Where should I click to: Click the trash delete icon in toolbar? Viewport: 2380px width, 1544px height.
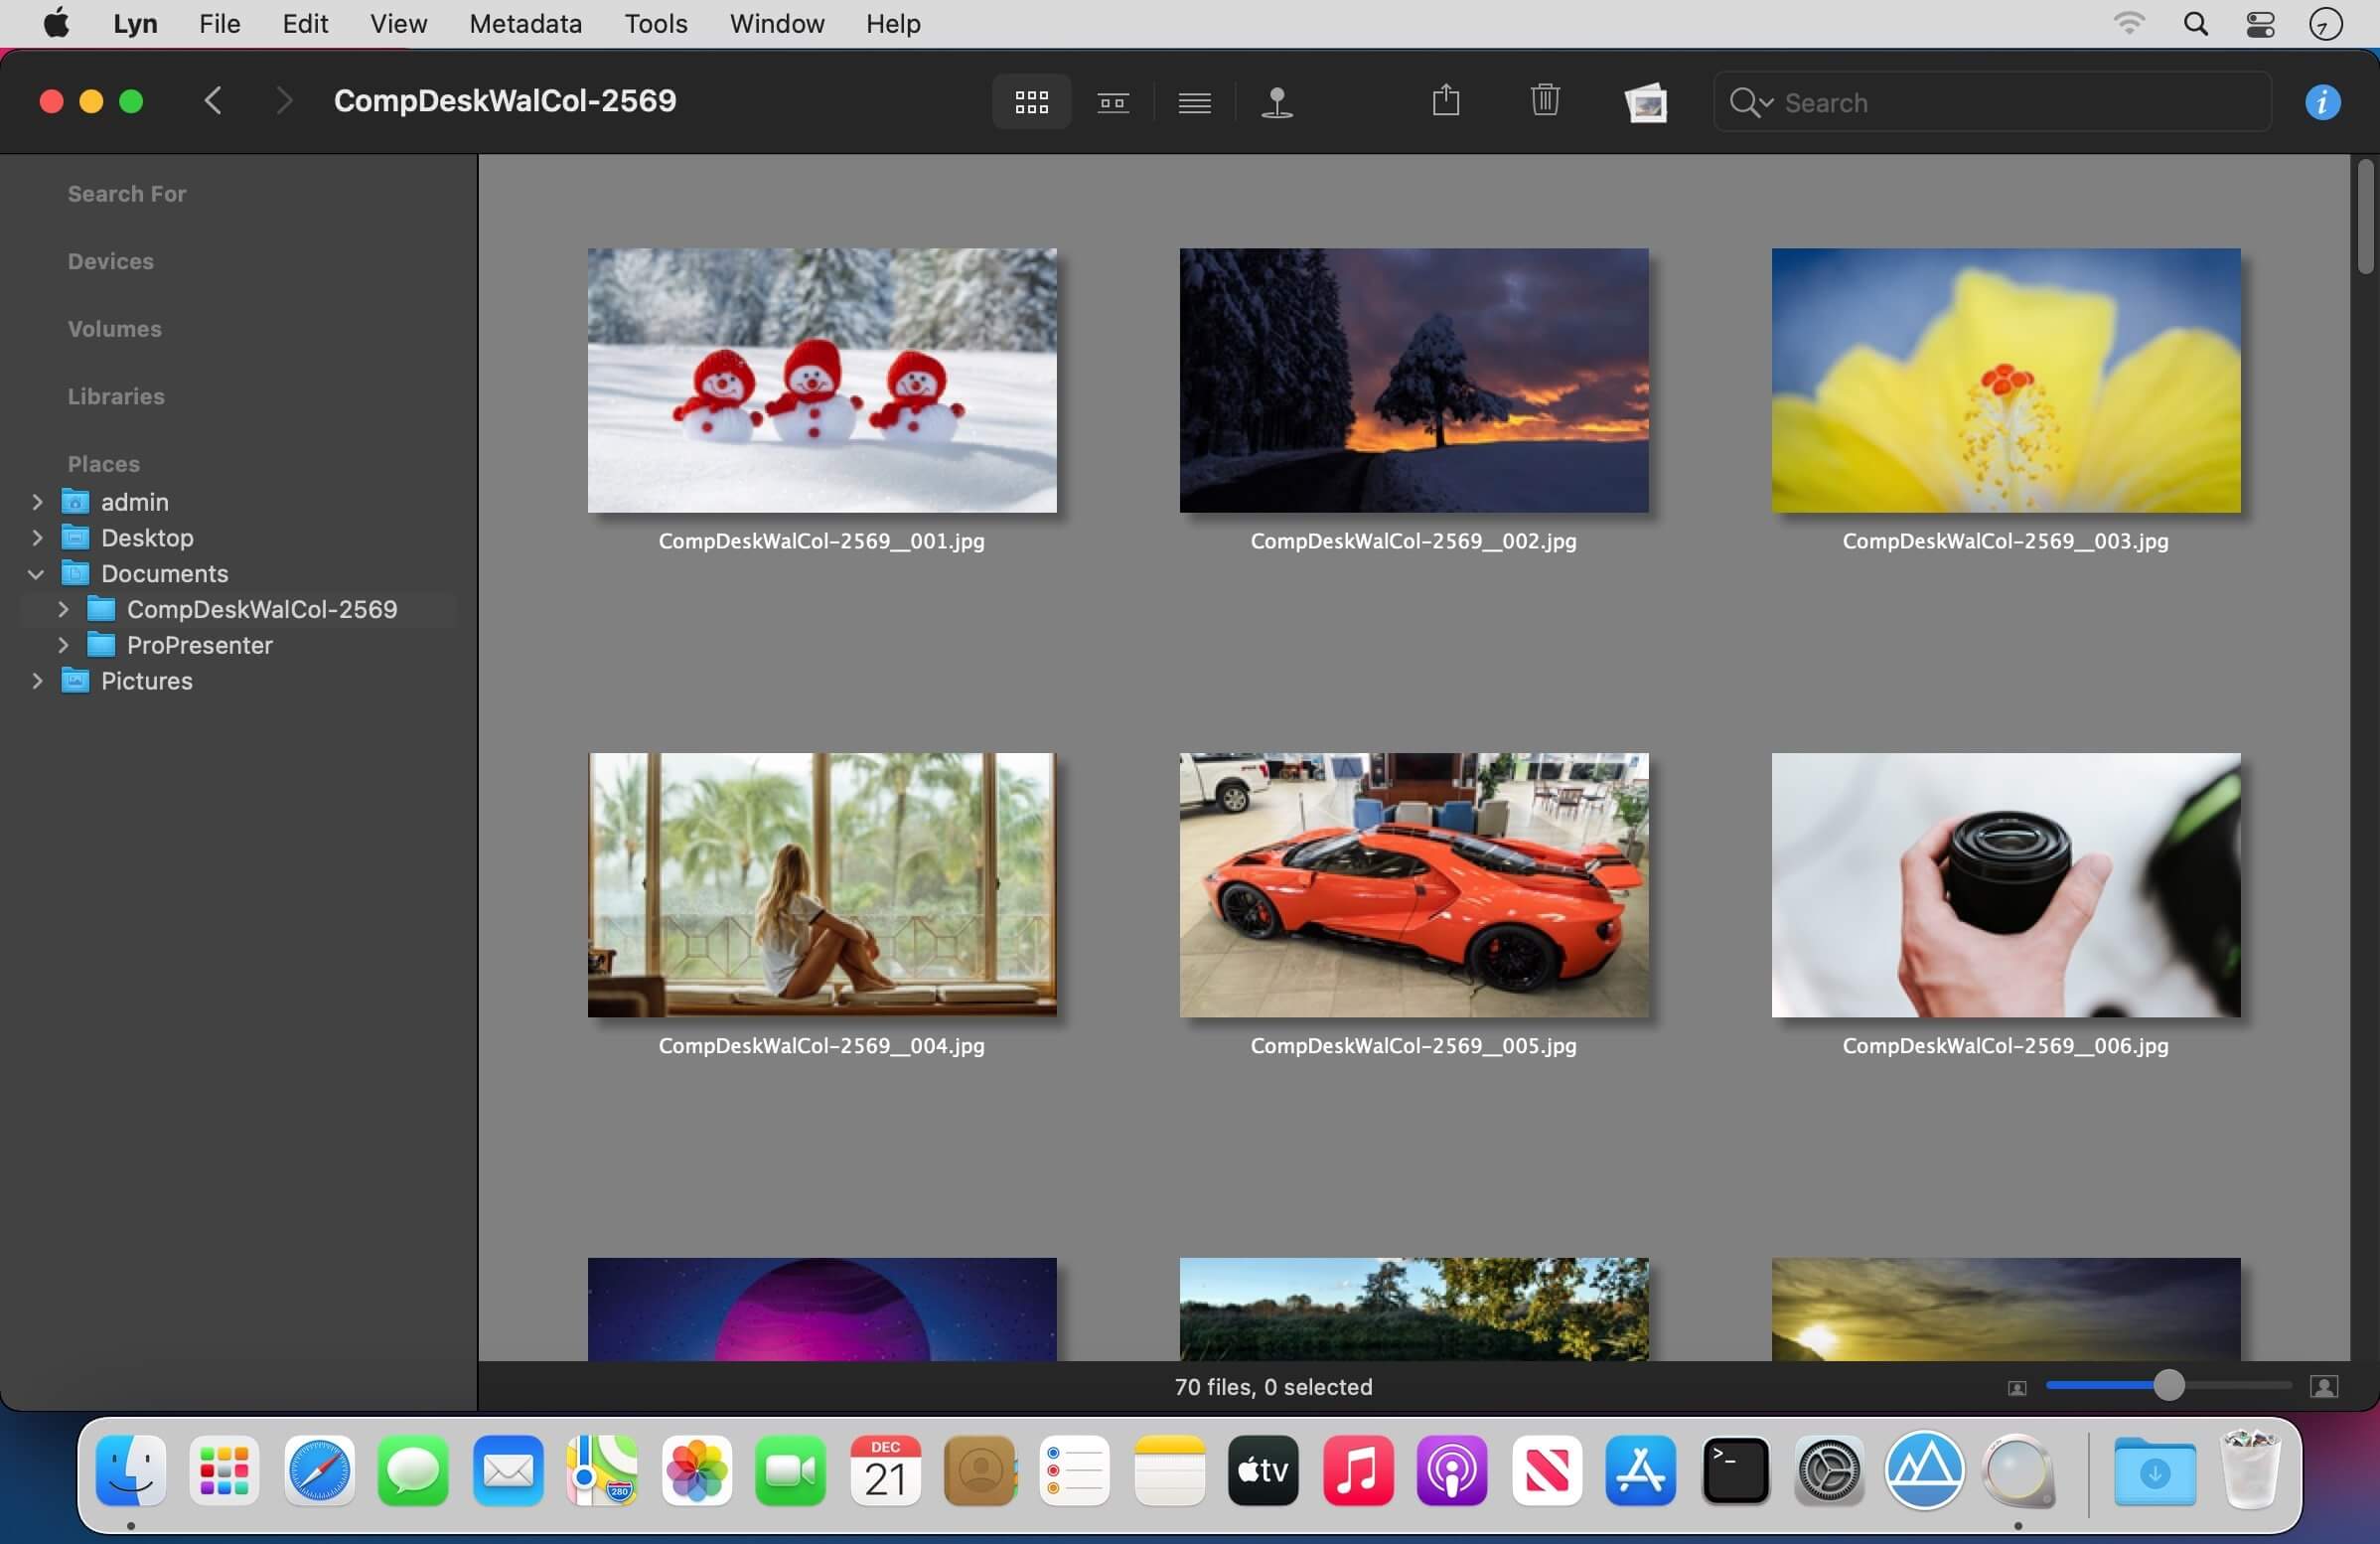pyautogui.click(x=1544, y=101)
